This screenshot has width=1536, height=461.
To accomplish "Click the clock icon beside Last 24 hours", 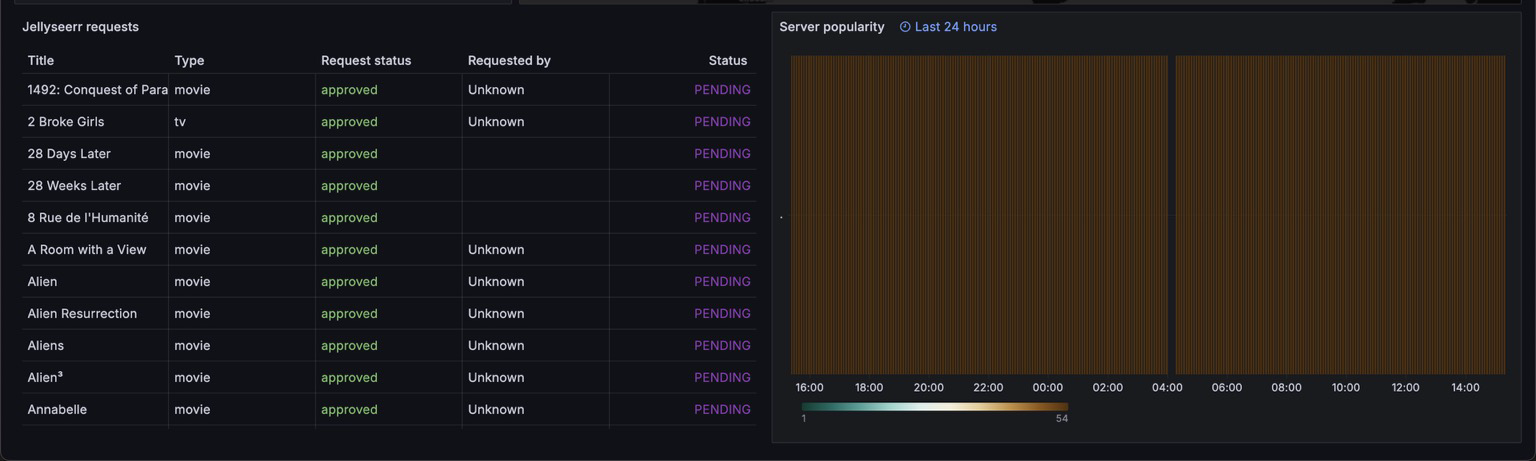I will point(905,27).
